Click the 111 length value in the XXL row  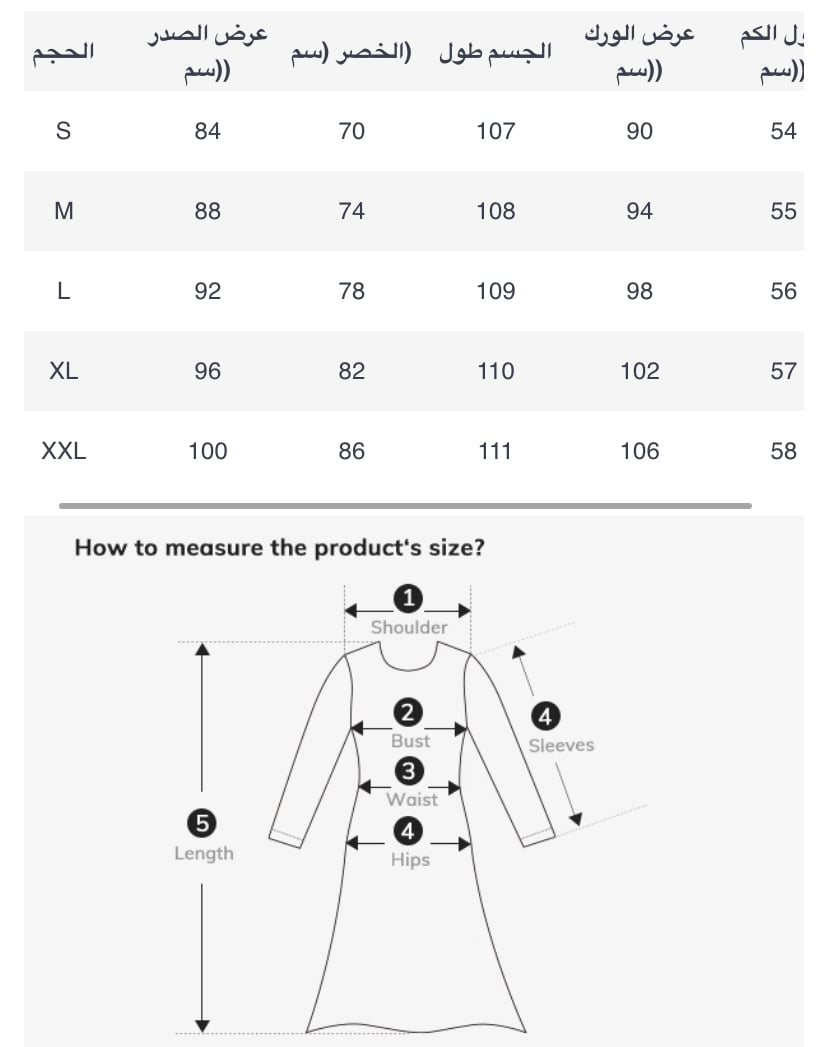(x=495, y=451)
